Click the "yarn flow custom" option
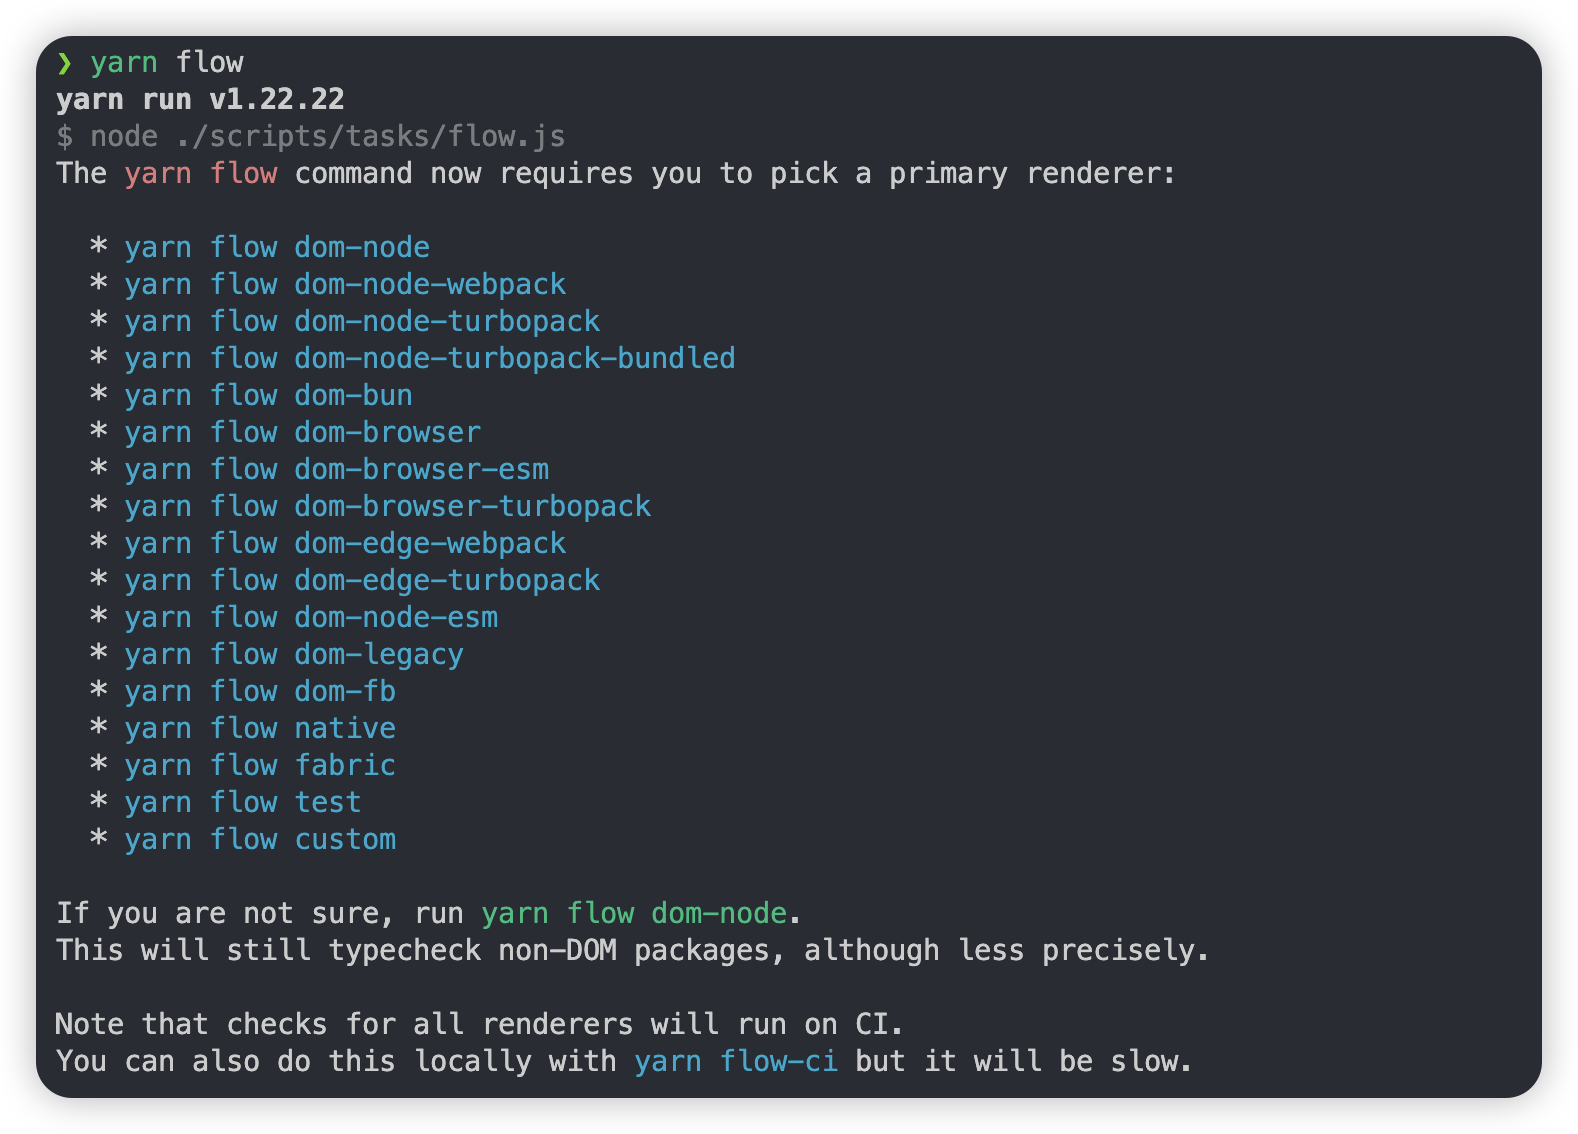Screen dimensions: 1578x1134 pyautogui.click(x=260, y=839)
